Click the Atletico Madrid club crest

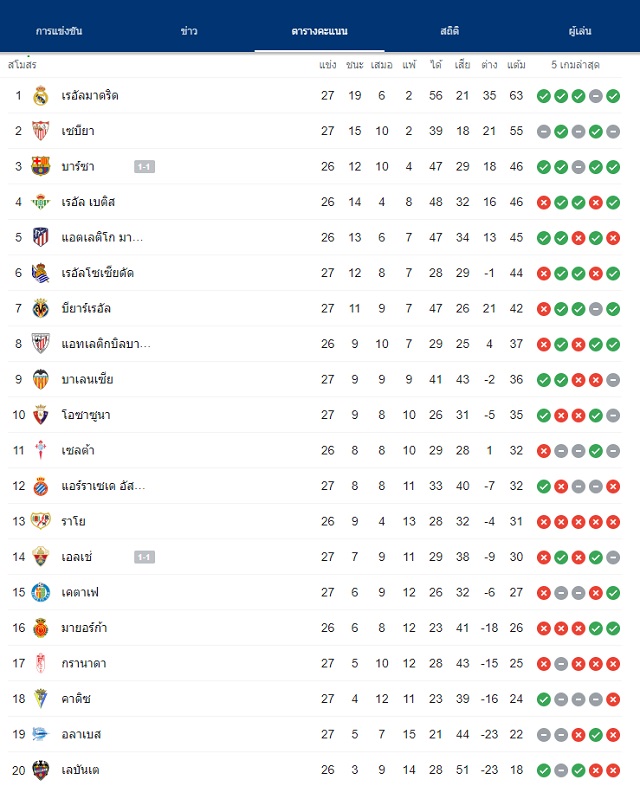(x=41, y=237)
